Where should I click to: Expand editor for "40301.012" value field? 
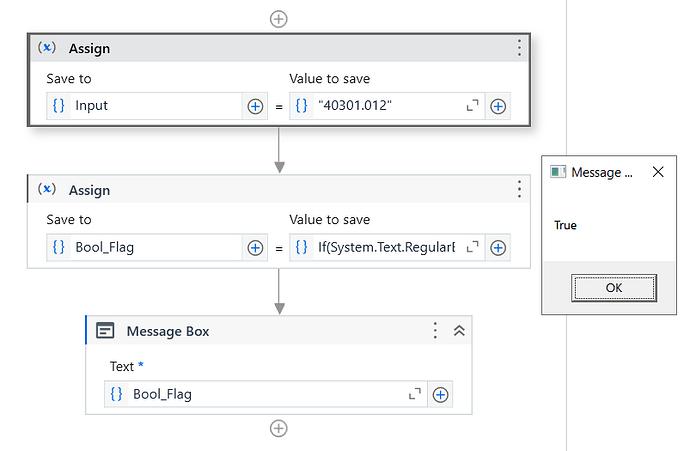pyautogui.click(x=473, y=106)
